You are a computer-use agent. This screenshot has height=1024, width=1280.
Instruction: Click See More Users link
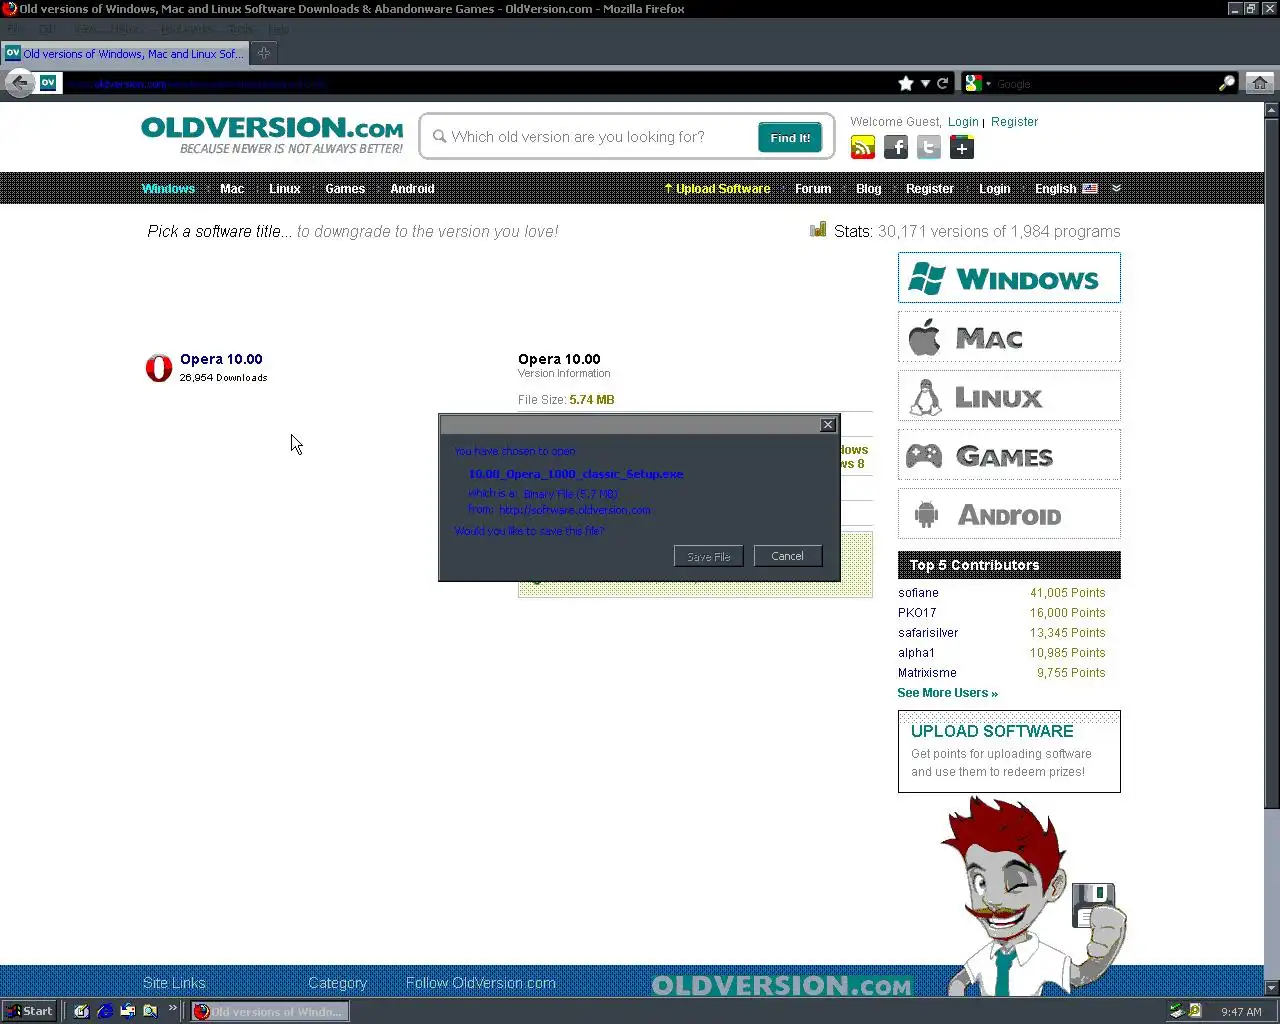pos(947,693)
